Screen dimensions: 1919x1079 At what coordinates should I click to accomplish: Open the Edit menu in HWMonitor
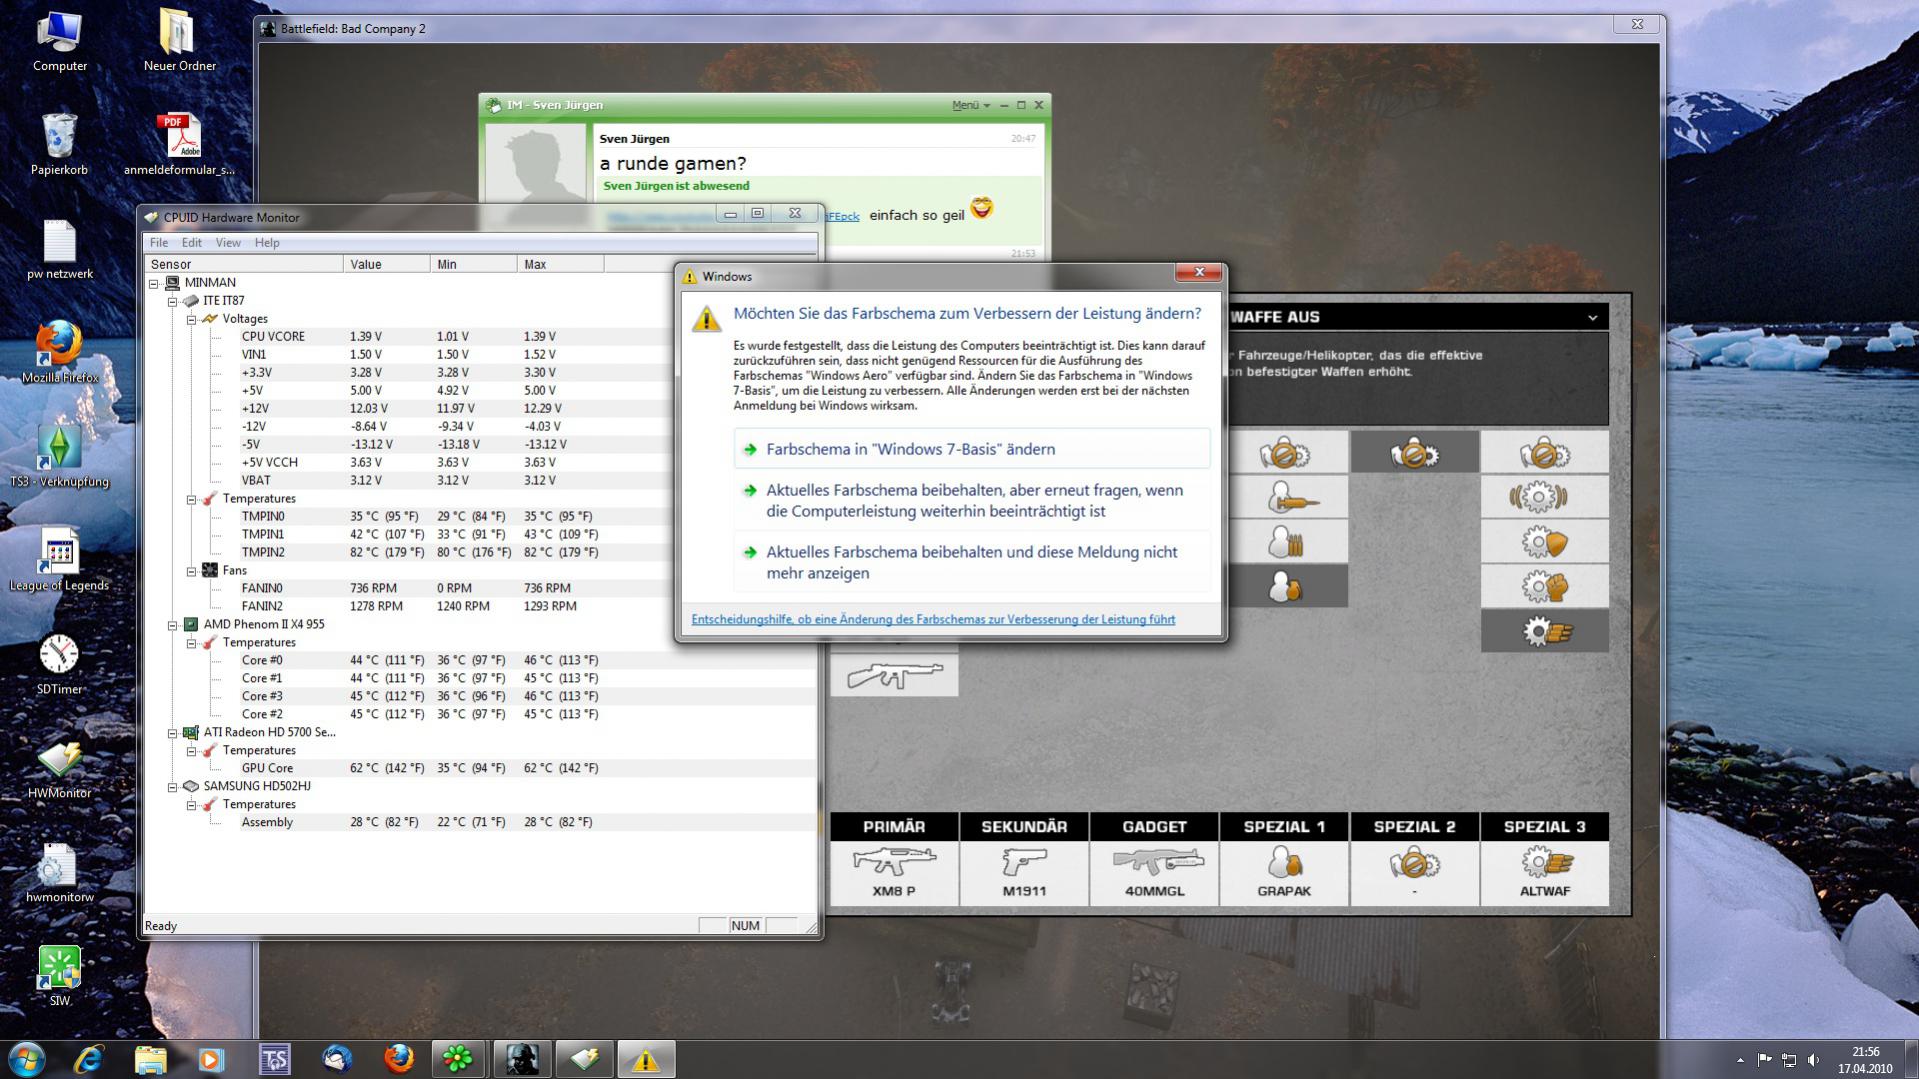point(191,243)
